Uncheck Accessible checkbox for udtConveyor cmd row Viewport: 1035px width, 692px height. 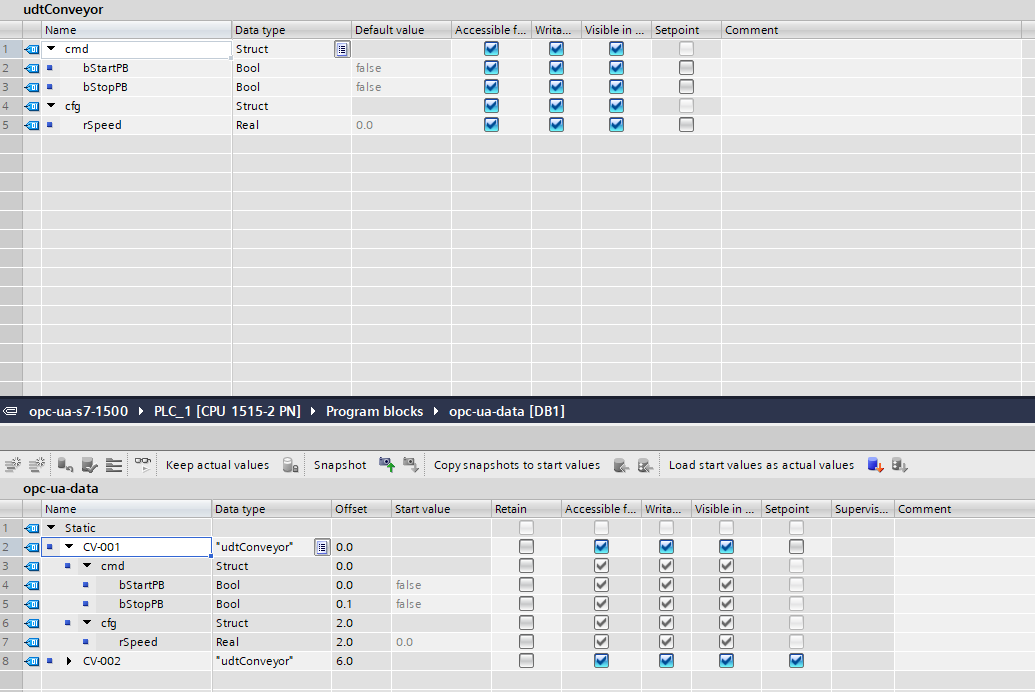coord(491,48)
